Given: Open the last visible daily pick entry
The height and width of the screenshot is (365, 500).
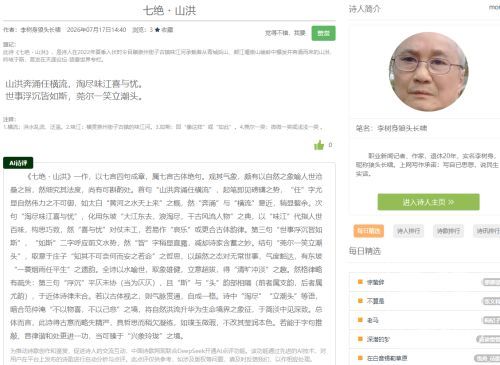Looking at the screenshot, I should (x=387, y=358).
